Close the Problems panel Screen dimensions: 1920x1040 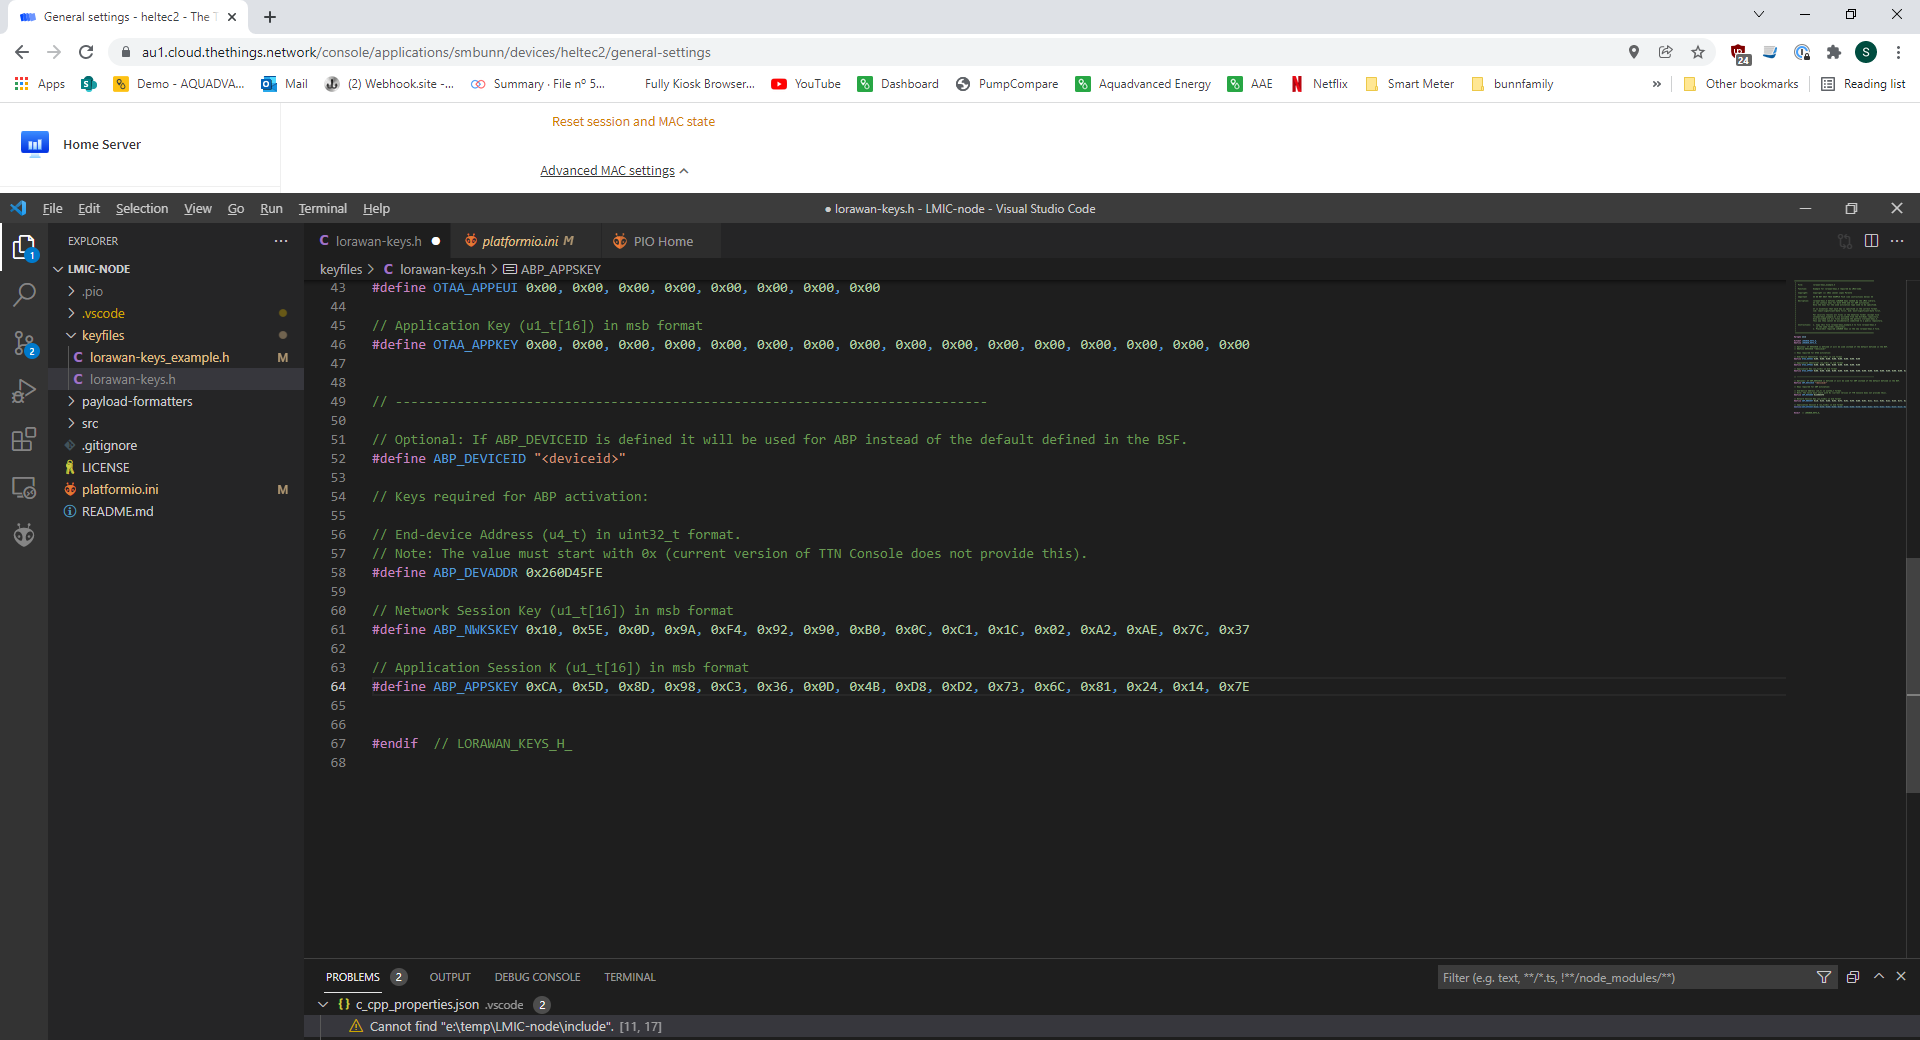(x=1901, y=976)
